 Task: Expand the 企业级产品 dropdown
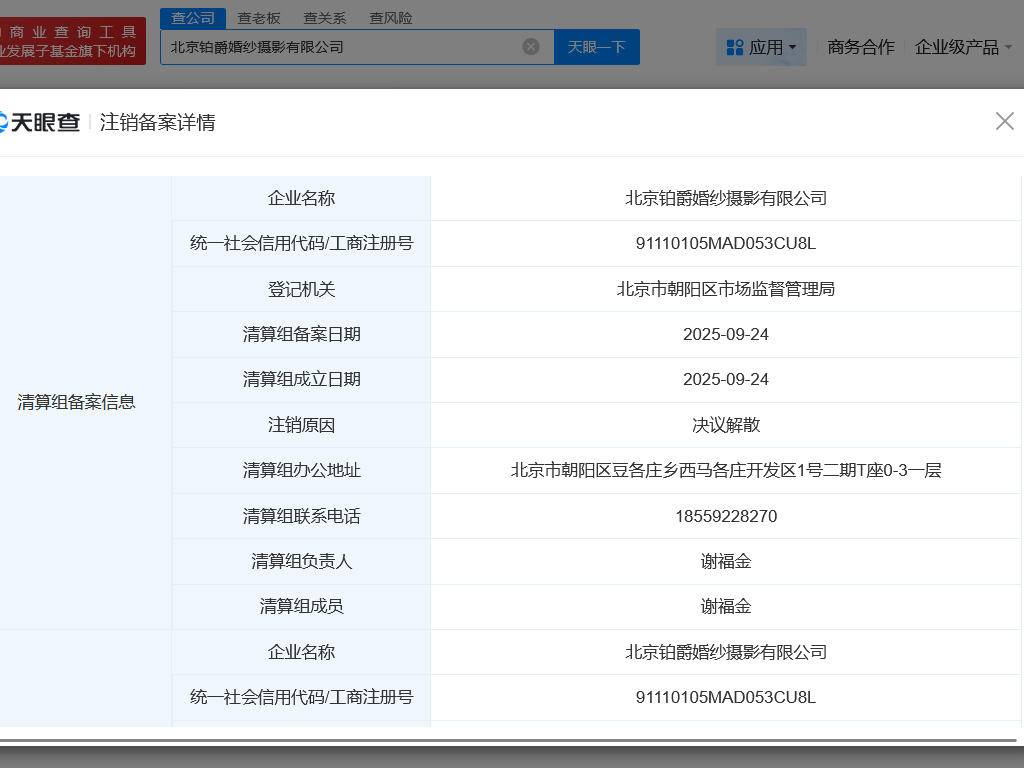pos(962,47)
